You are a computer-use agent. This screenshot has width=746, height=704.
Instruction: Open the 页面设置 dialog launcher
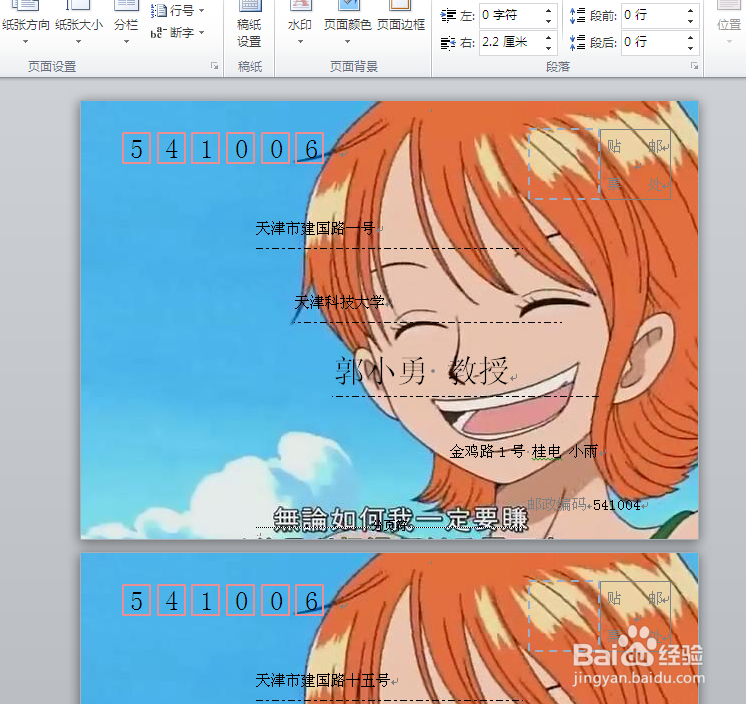[215, 66]
